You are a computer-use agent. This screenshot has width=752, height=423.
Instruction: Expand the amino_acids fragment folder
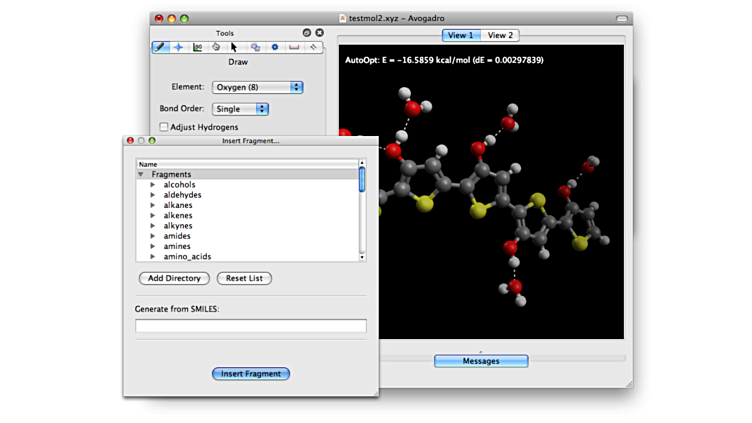153,257
